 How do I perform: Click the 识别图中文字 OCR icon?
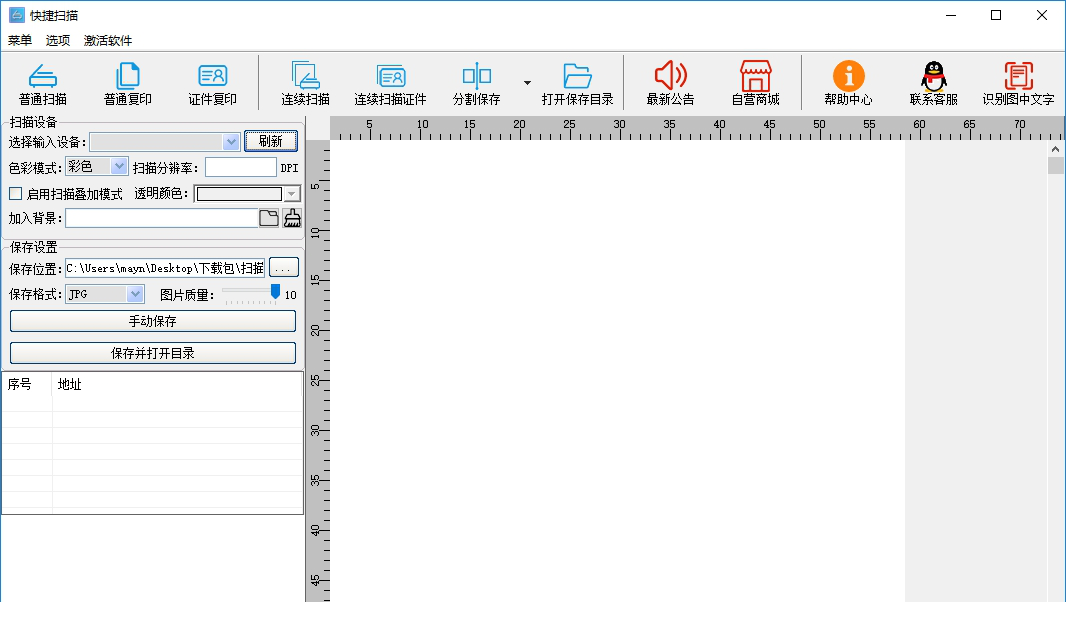tap(1018, 76)
